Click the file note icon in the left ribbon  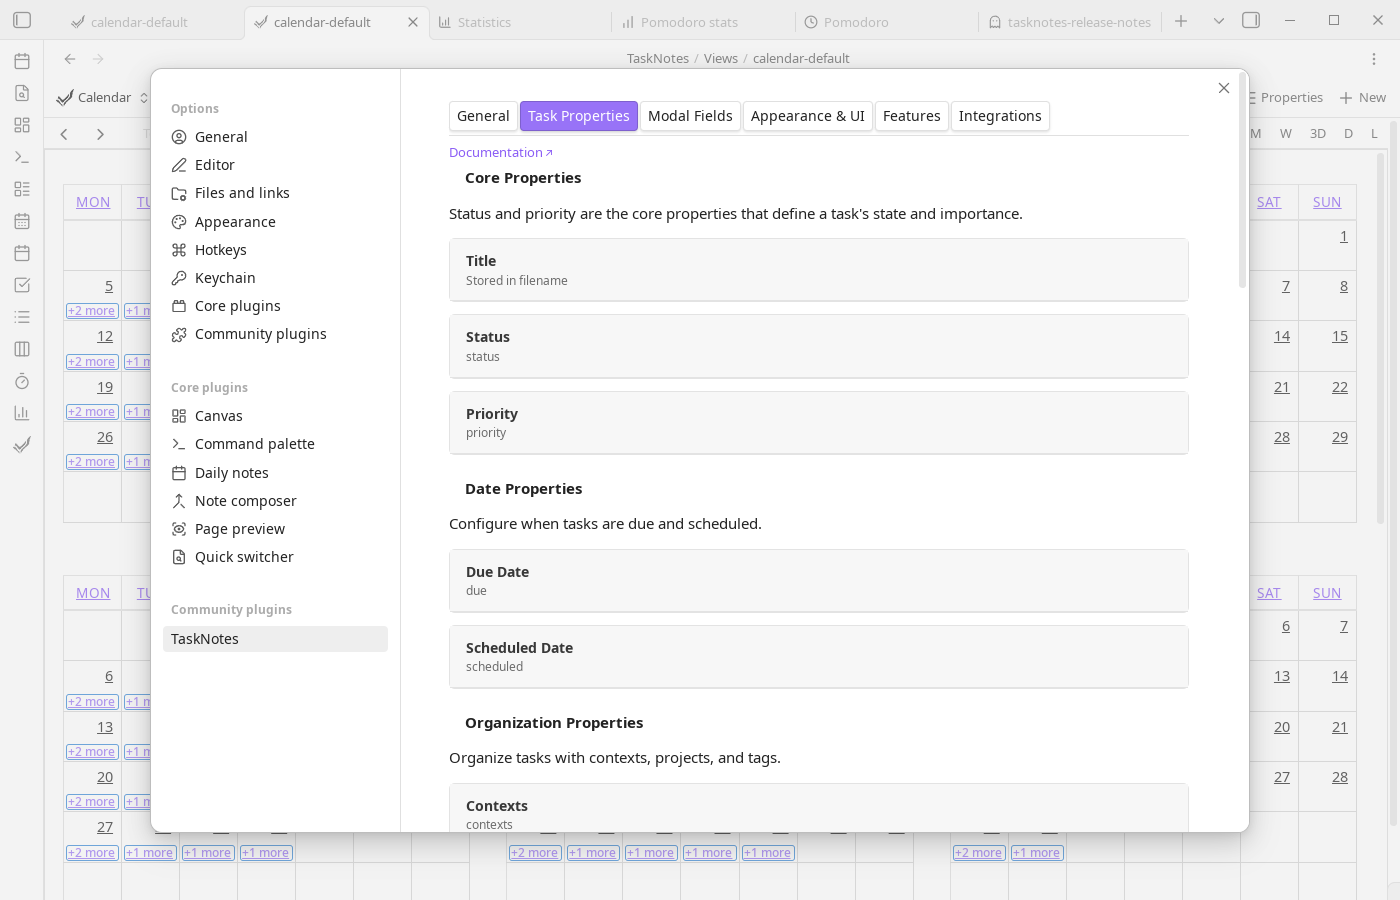22,93
